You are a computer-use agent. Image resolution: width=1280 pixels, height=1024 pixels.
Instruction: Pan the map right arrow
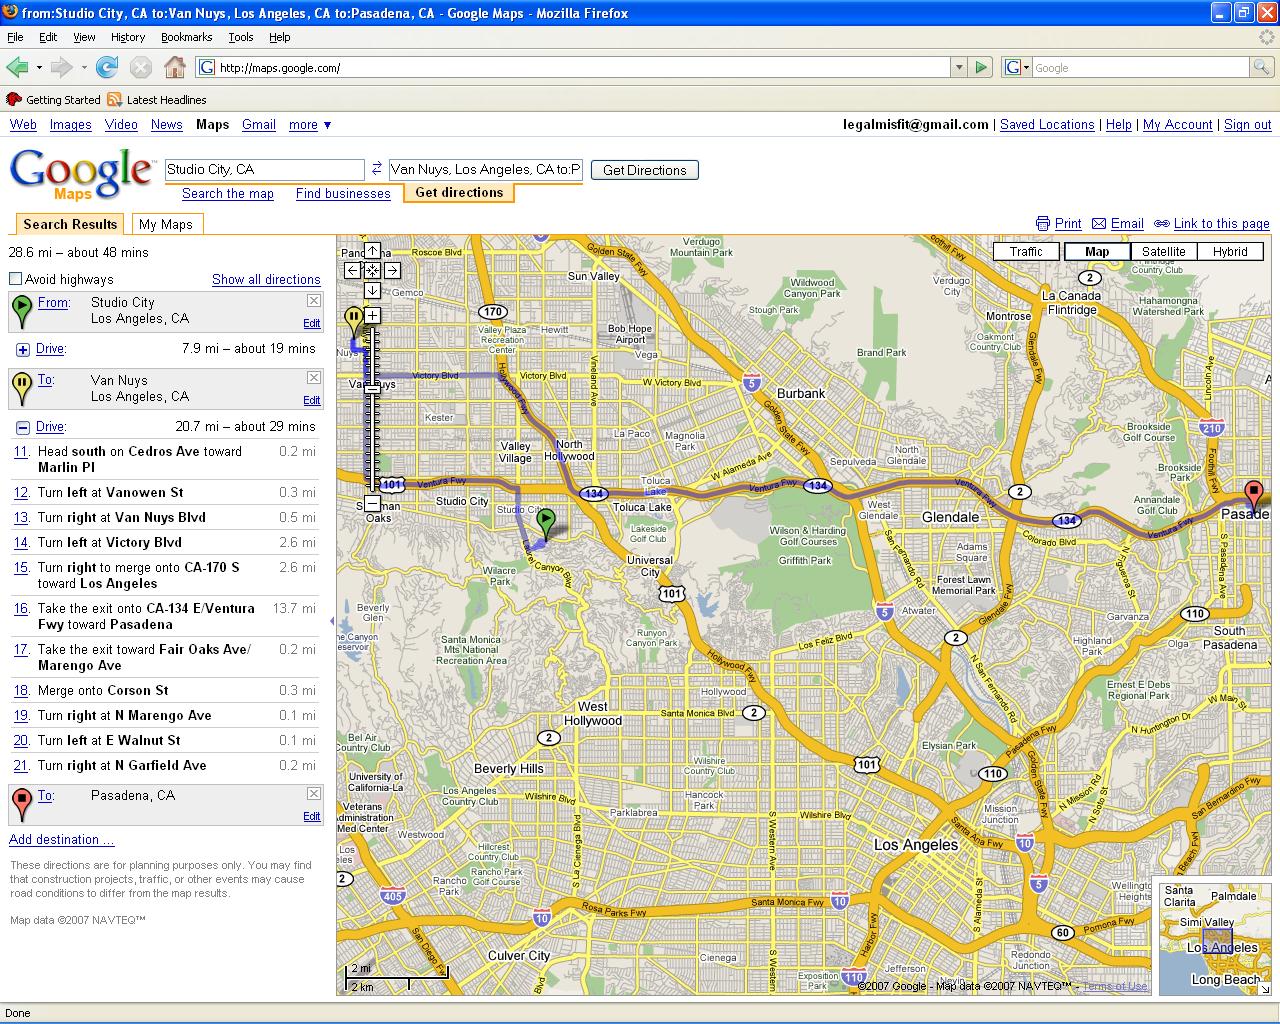click(x=392, y=270)
